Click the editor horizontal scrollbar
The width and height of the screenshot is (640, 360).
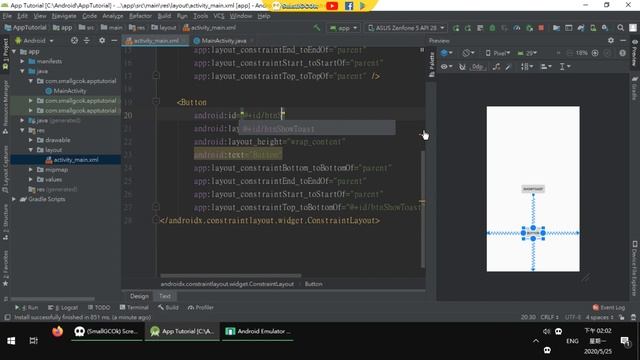pos(231,276)
